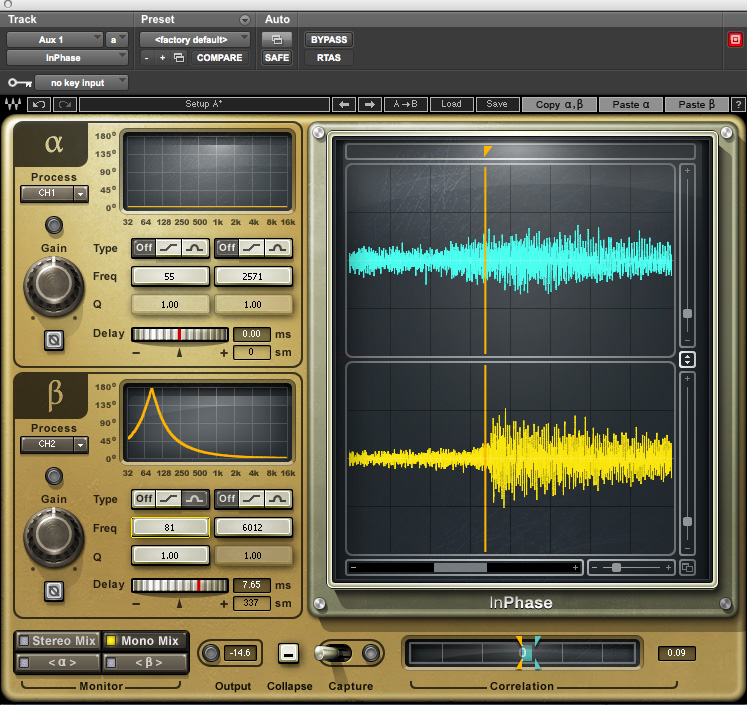This screenshot has width=747, height=705.
Task: Click the waveform horizontal scrollbar thumb
Action: (x=460, y=567)
